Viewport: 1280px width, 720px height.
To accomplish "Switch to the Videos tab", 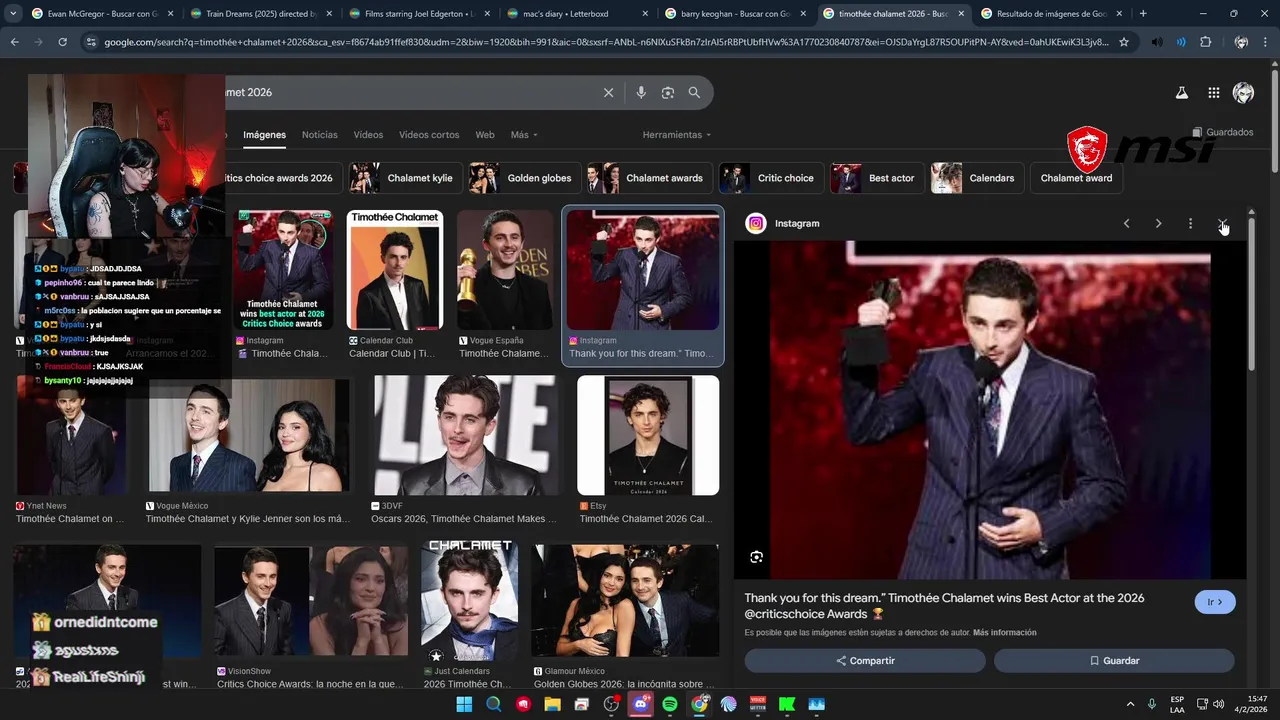I will (x=368, y=135).
